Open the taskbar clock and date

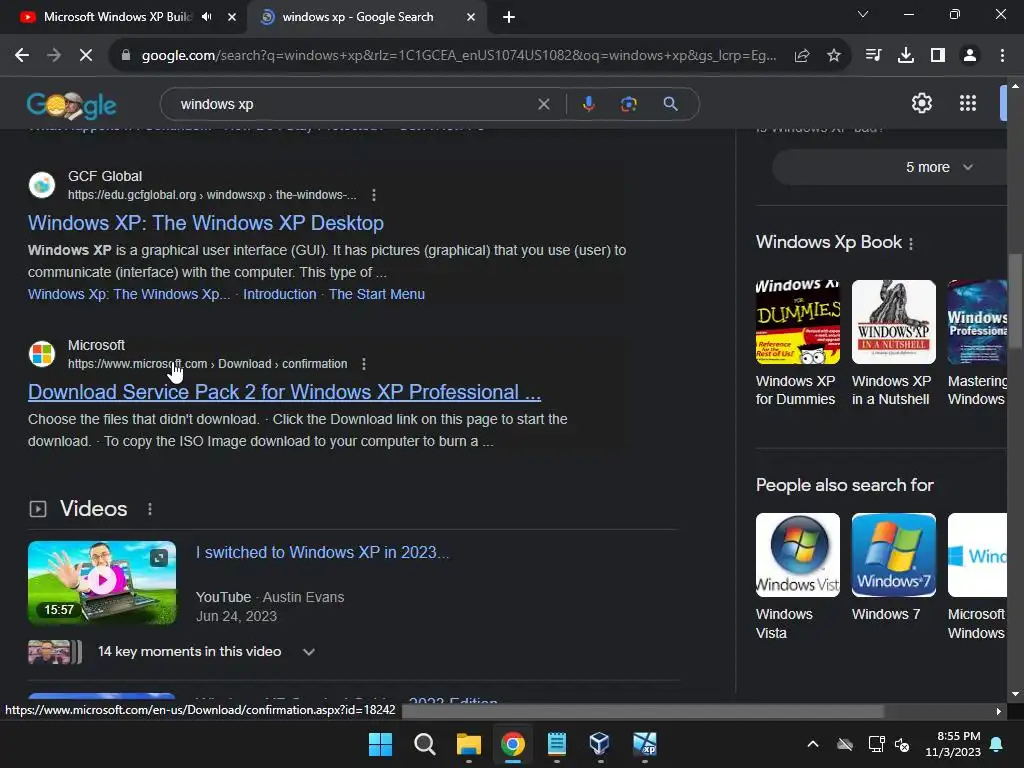click(x=953, y=744)
